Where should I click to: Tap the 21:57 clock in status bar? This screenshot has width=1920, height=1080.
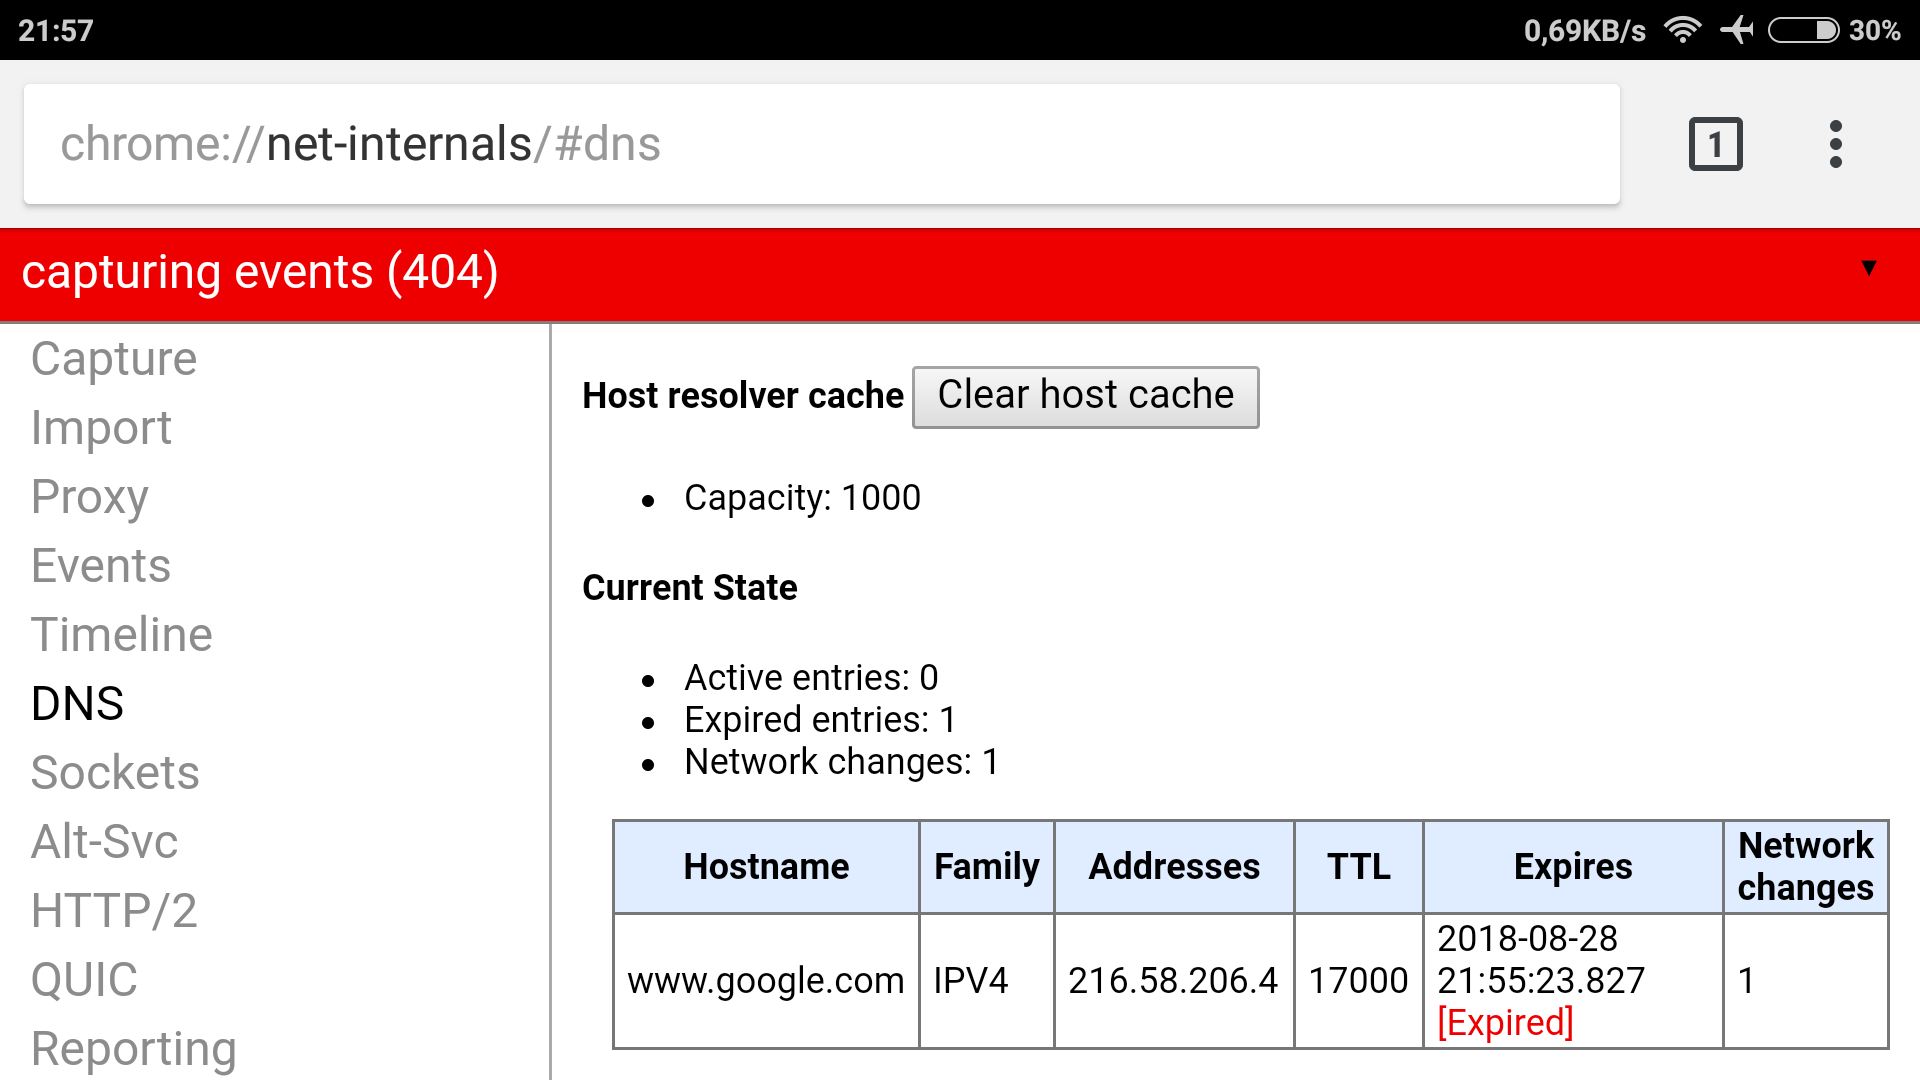tap(56, 30)
